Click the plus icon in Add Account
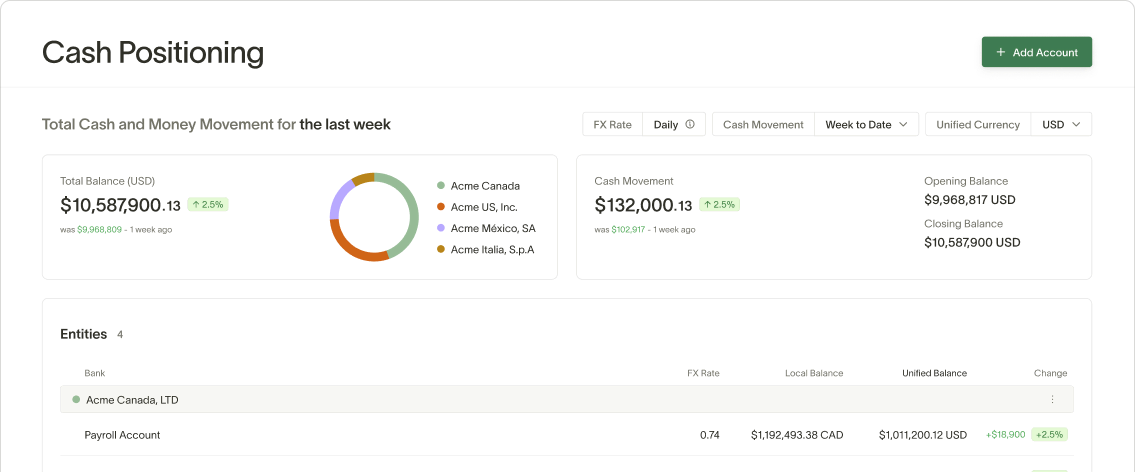Screen dimensions: 1135x472 click(x=1000, y=52)
